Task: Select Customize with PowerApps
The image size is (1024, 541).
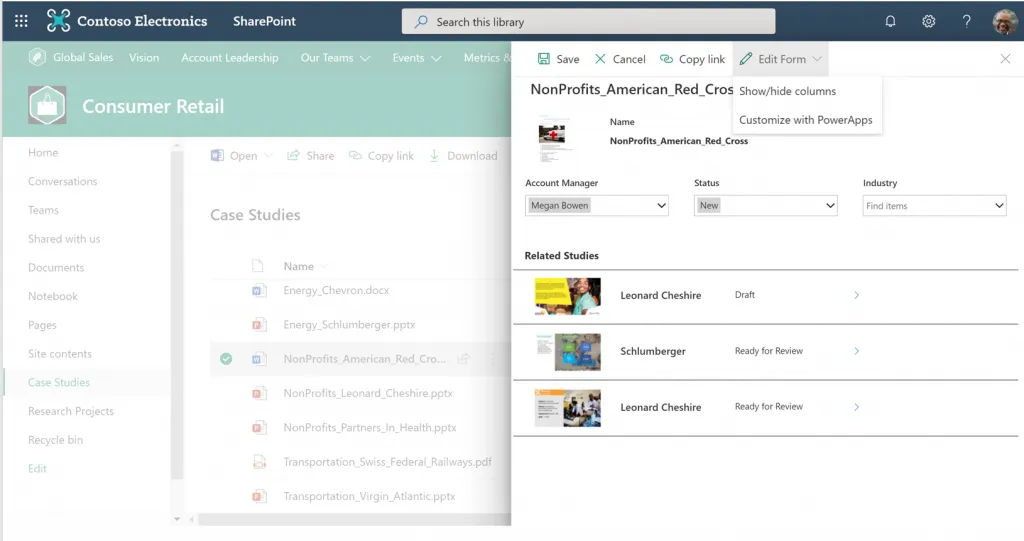Action: coord(806,120)
